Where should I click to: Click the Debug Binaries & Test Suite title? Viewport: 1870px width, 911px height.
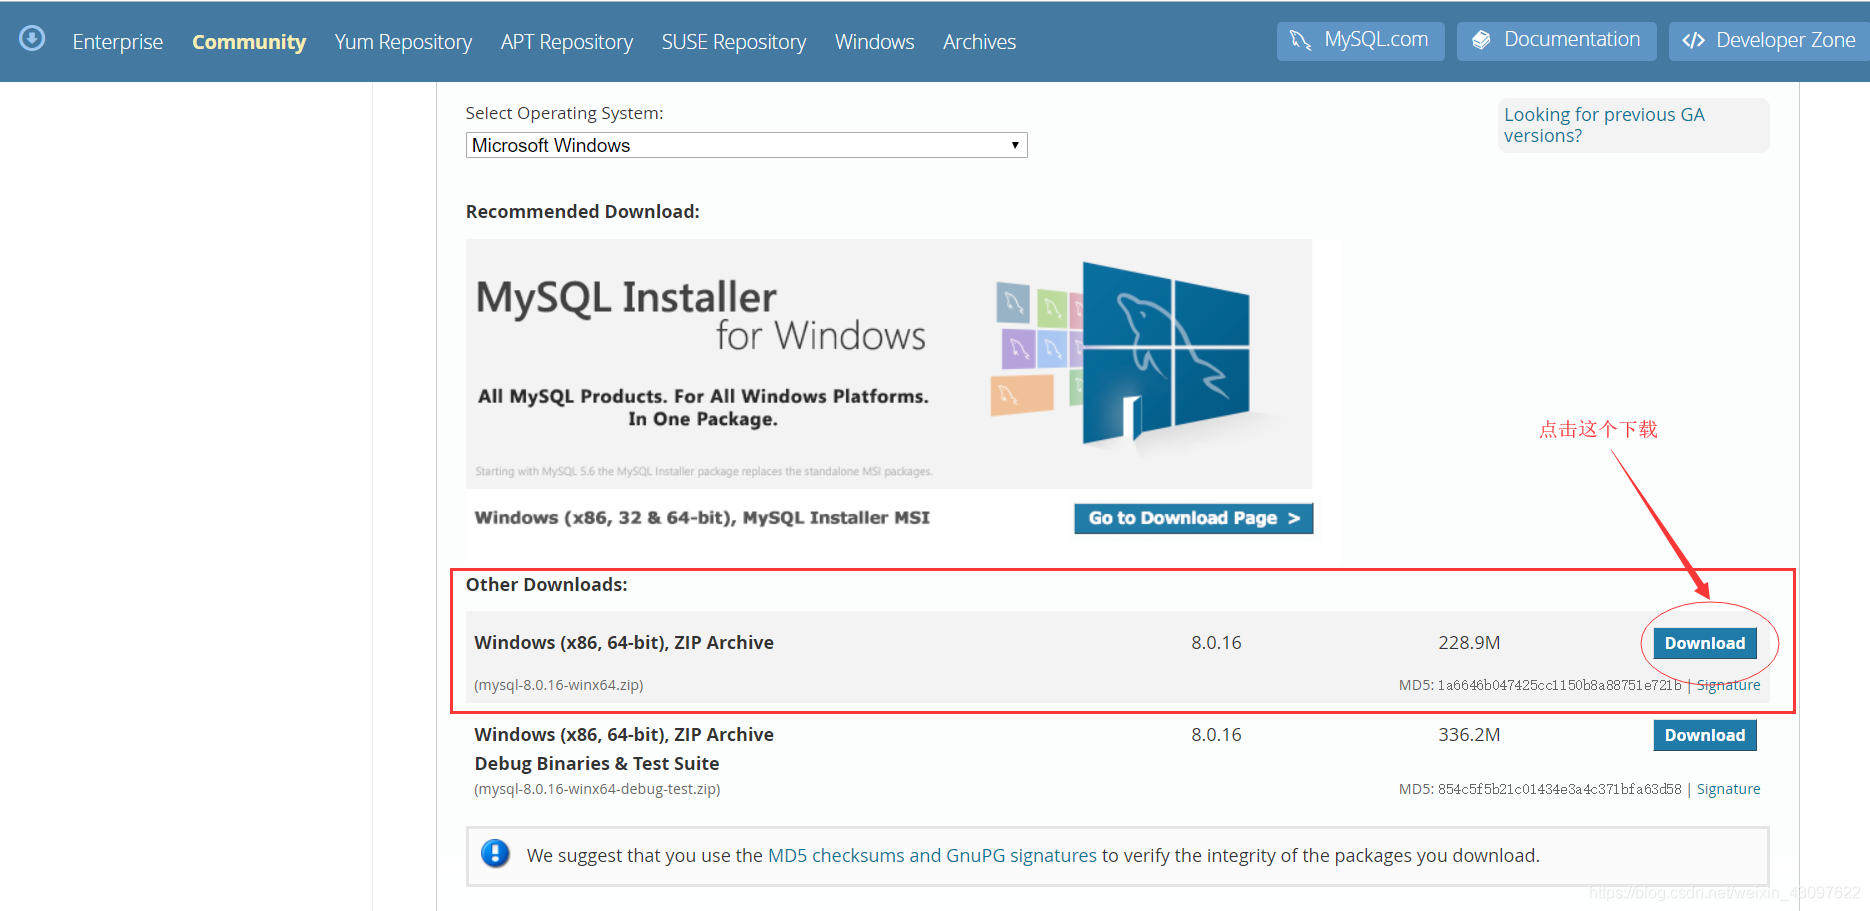tap(596, 763)
